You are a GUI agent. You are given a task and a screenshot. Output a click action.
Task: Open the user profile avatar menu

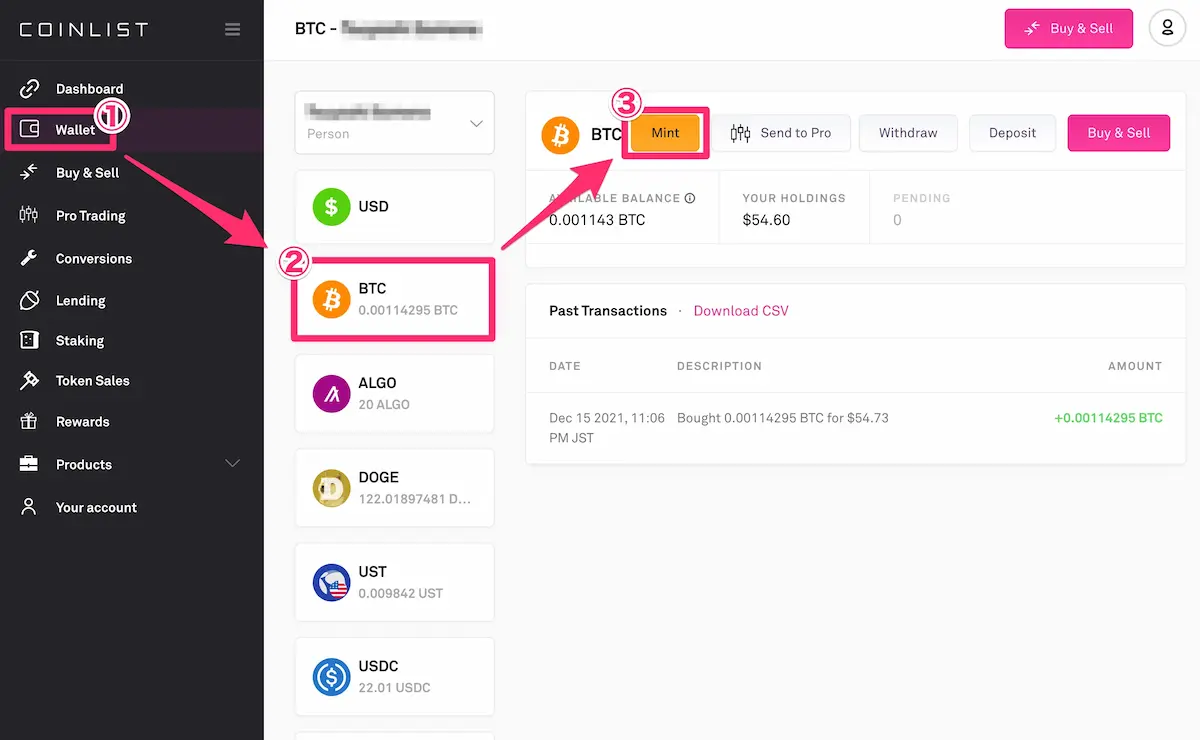pos(1167,28)
